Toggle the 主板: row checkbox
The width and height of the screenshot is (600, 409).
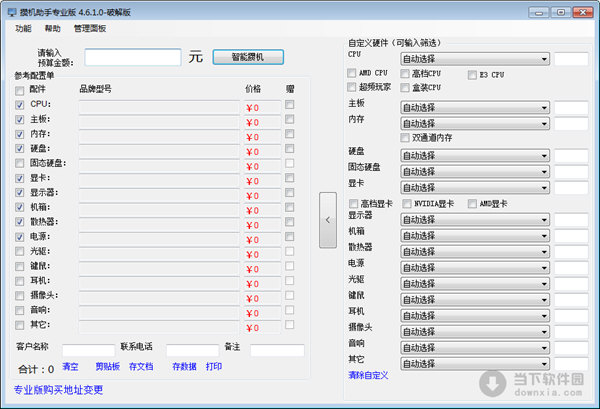click(x=20, y=120)
